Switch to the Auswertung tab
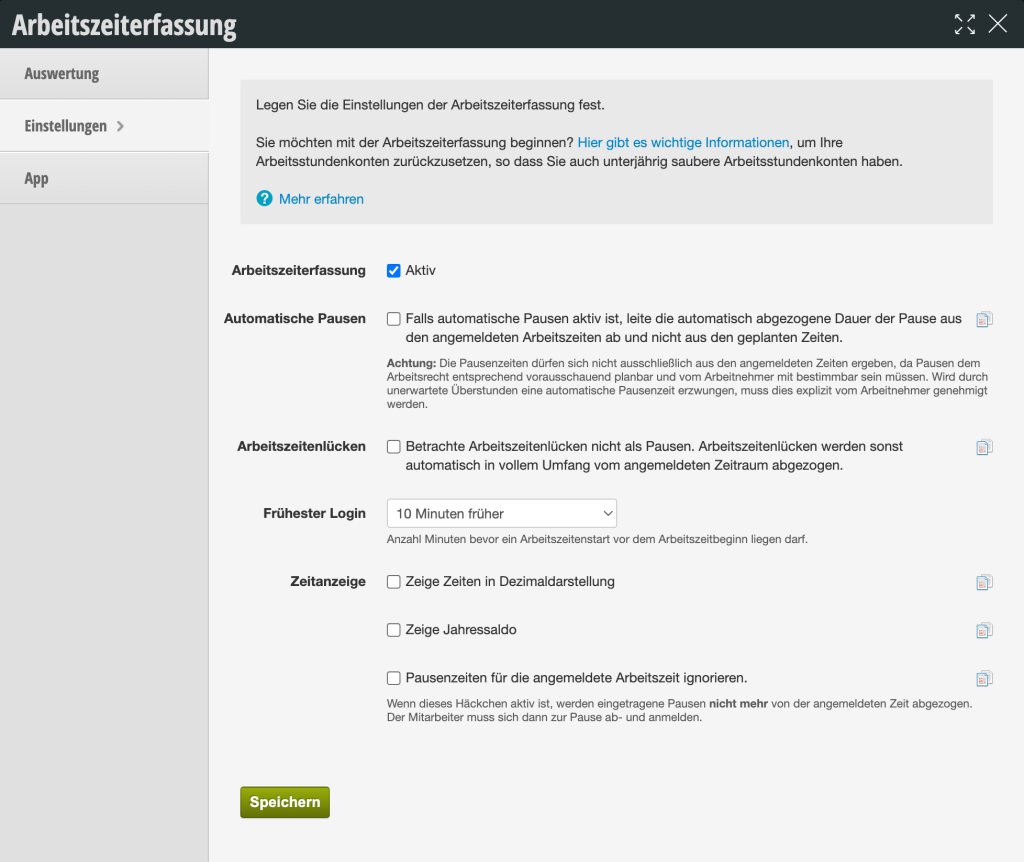 tap(104, 74)
